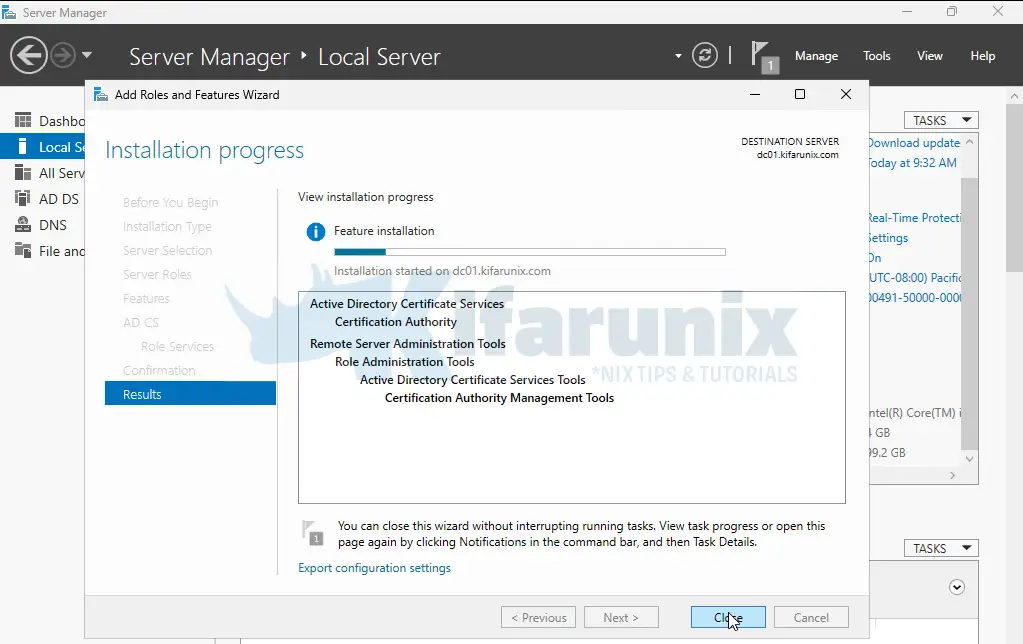This screenshot has height=644, width=1023.
Task: Open the navigation history dropdown arrow
Action: point(87,55)
